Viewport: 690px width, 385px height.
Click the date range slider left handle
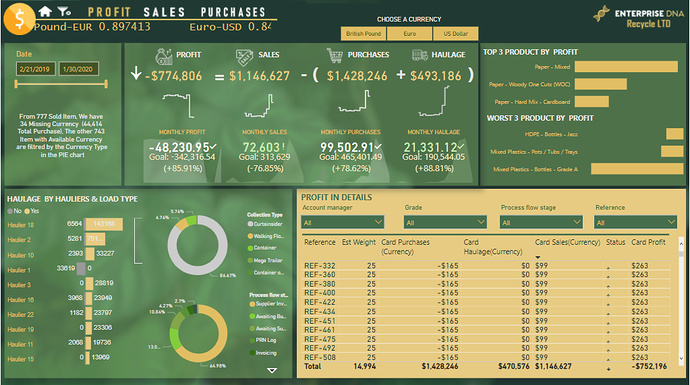pos(16,84)
